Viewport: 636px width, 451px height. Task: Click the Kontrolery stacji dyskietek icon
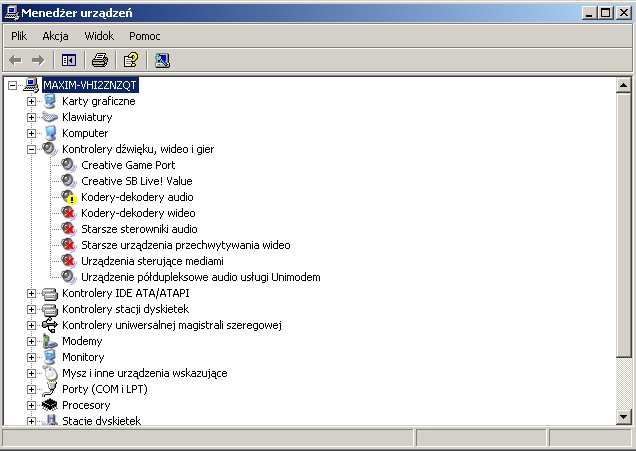pyautogui.click(x=49, y=309)
